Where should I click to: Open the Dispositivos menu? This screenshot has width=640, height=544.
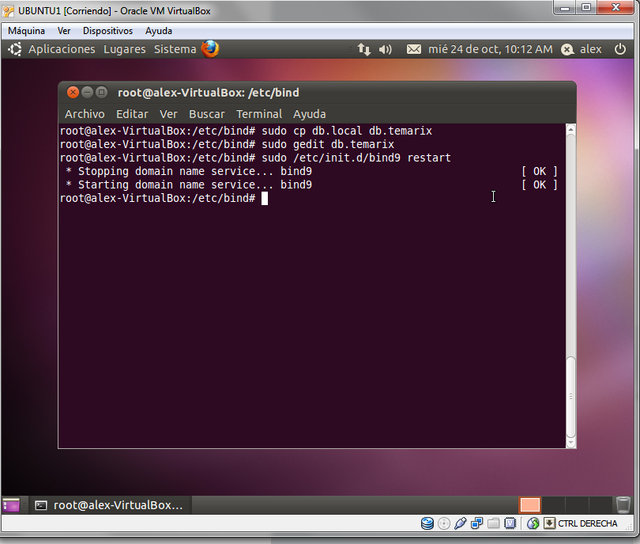tap(108, 31)
